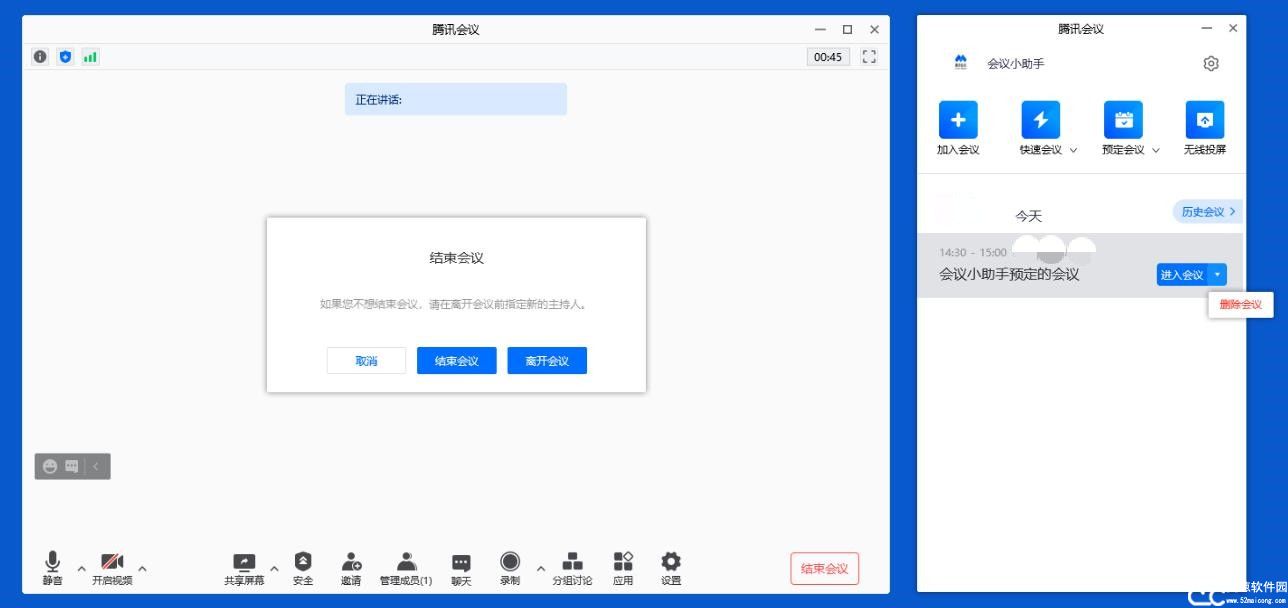Viewport: 1288px width, 608px height.
Task: Open 分组讨论 breakout rooms
Action: click(x=572, y=567)
